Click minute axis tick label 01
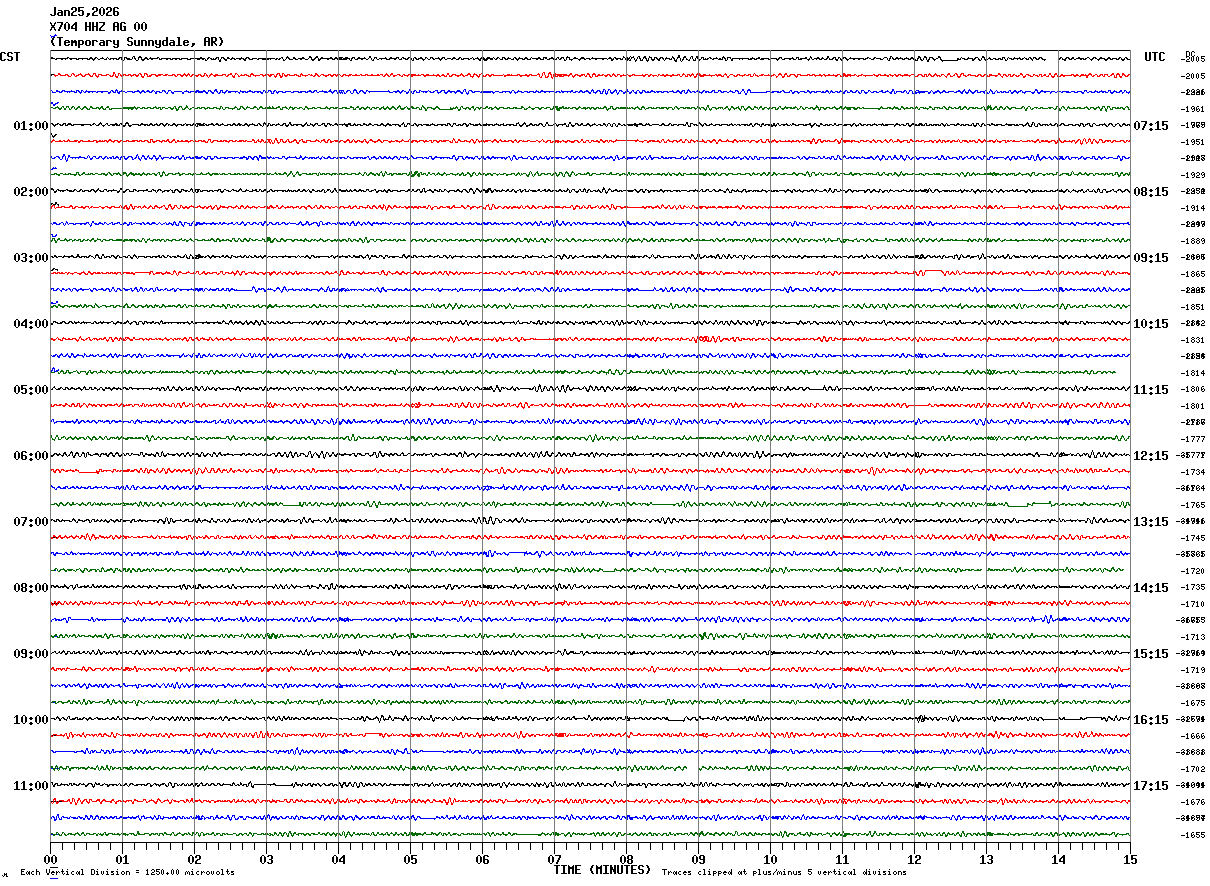The image size is (1210, 886). (x=122, y=859)
